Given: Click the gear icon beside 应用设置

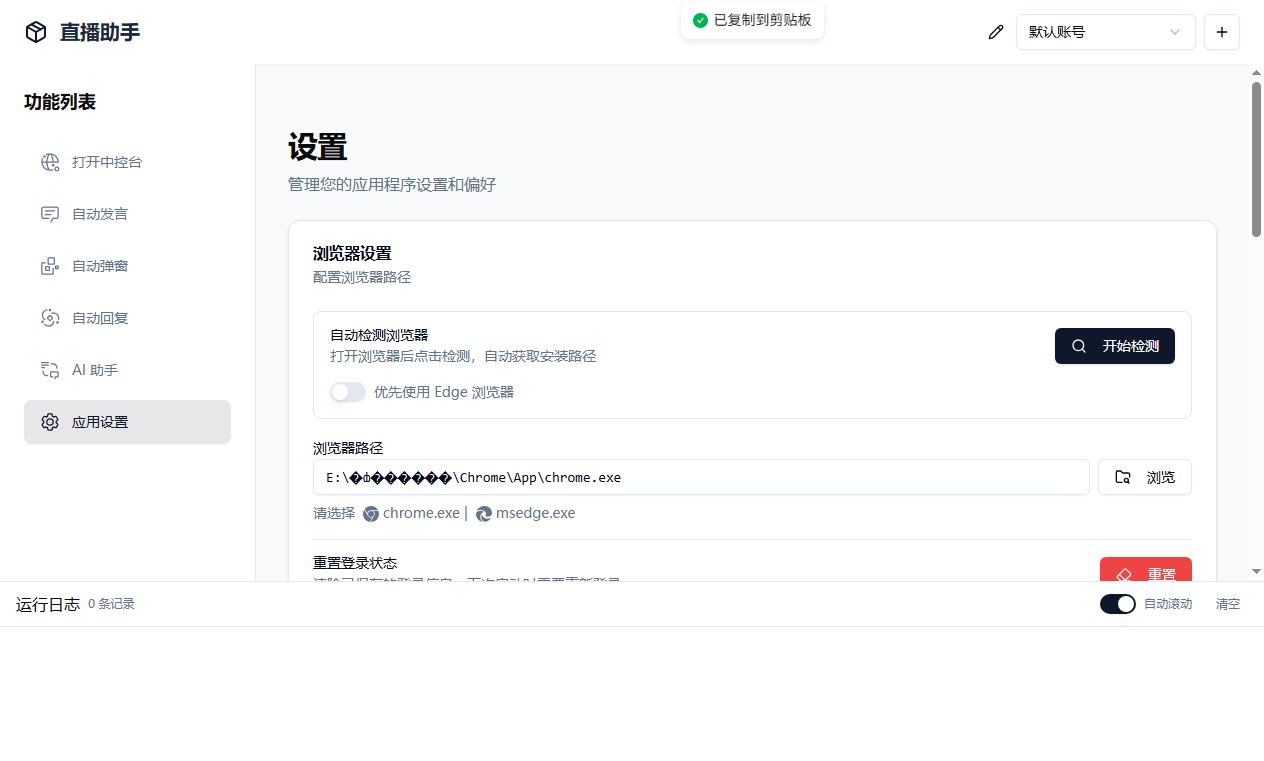Looking at the screenshot, I should pyautogui.click(x=50, y=422).
